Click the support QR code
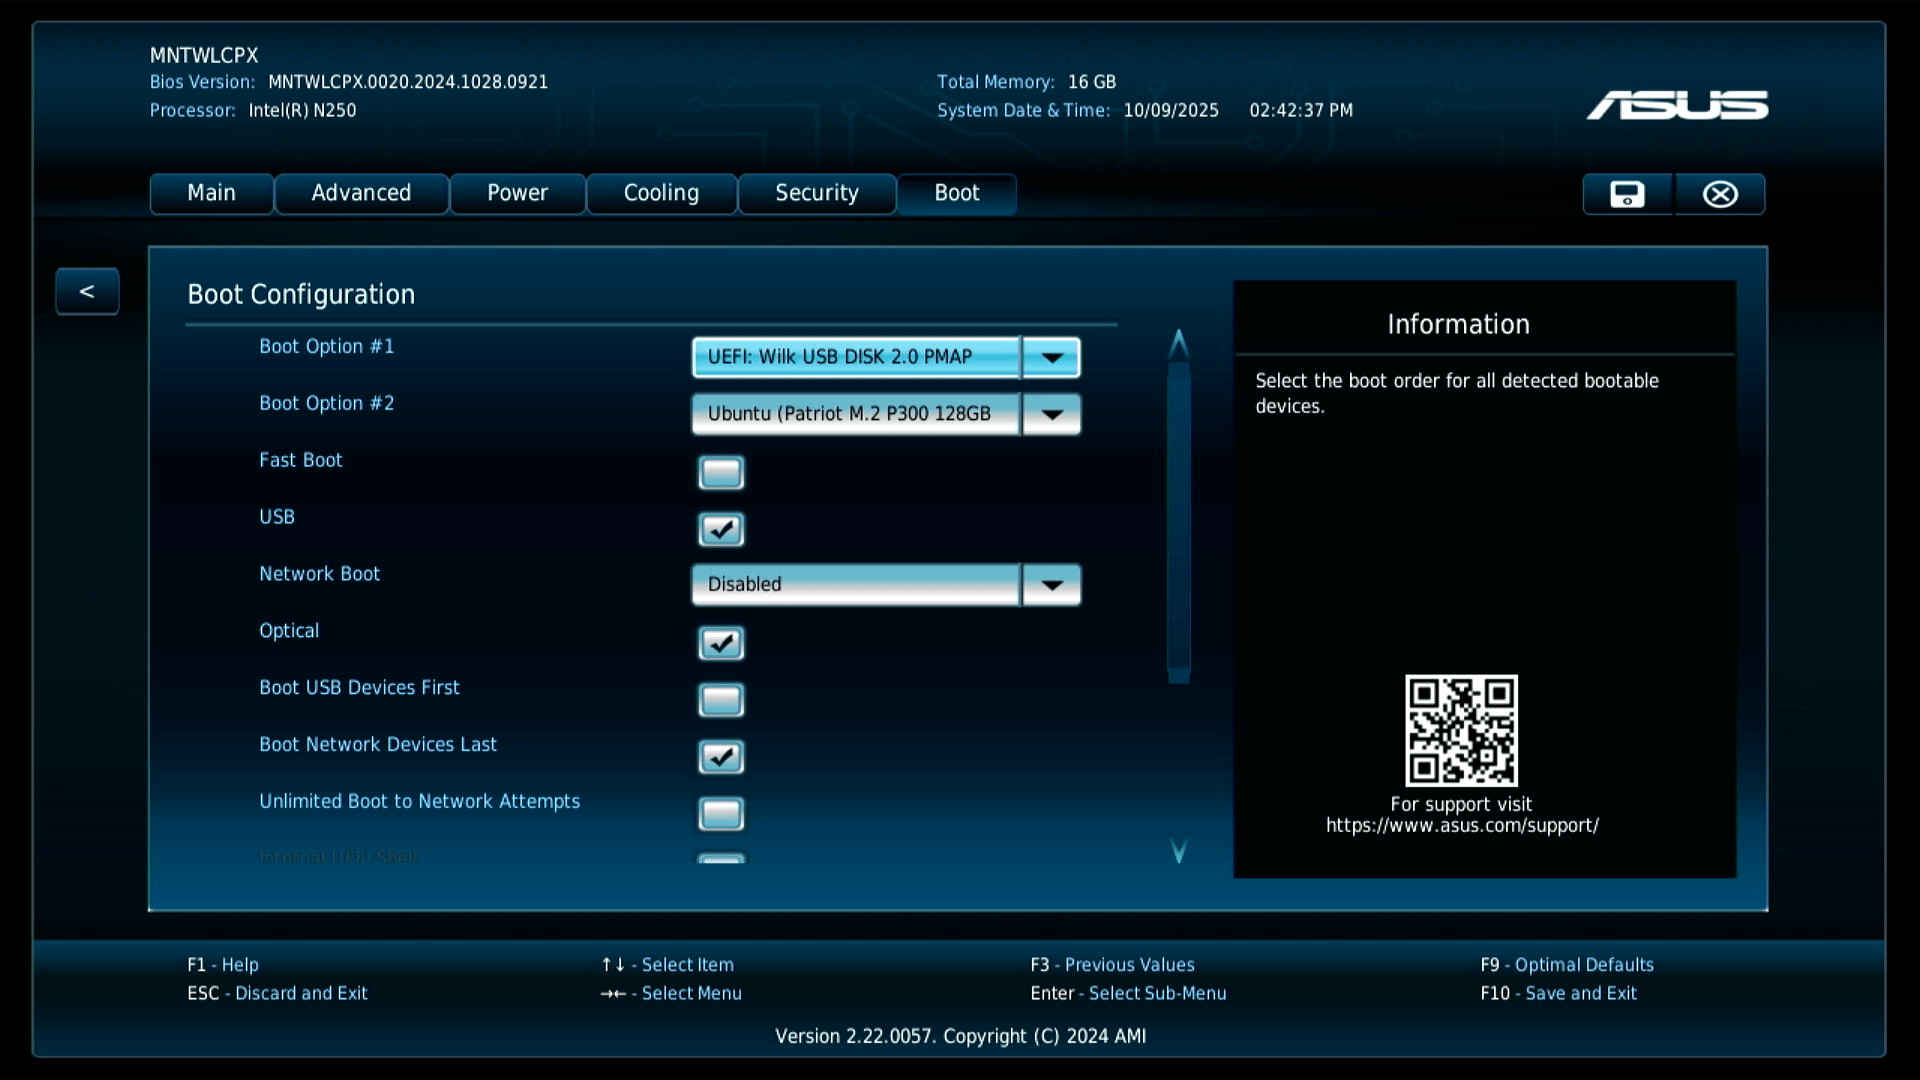1920x1080 pixels. click(x=1461, y=730)
